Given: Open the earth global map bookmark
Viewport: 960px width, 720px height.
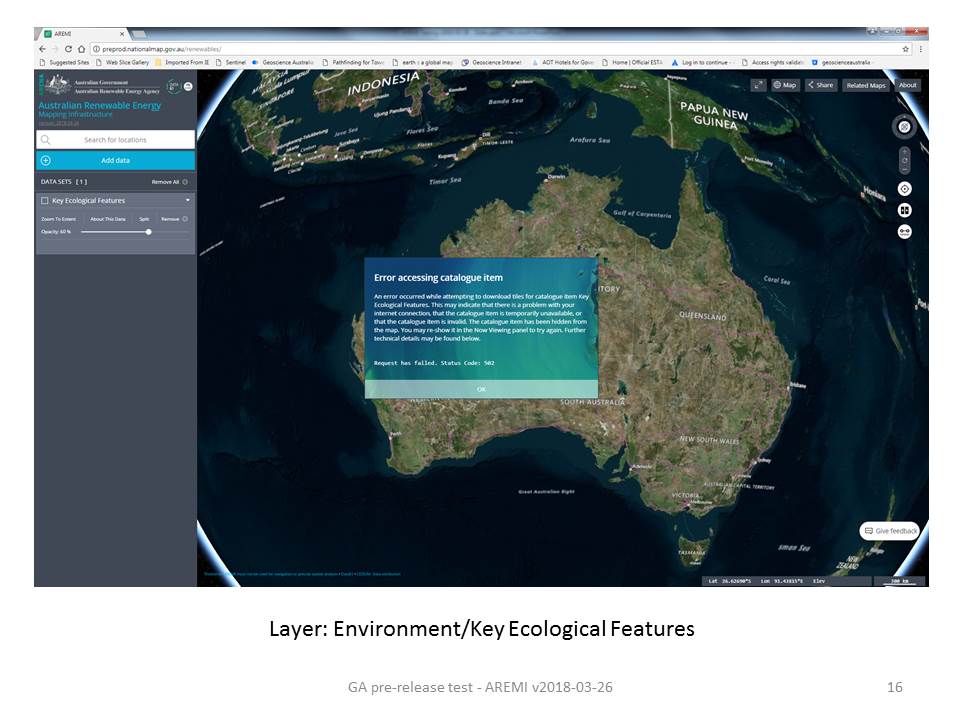Looking at the screenshot, I should pos(422,62).
